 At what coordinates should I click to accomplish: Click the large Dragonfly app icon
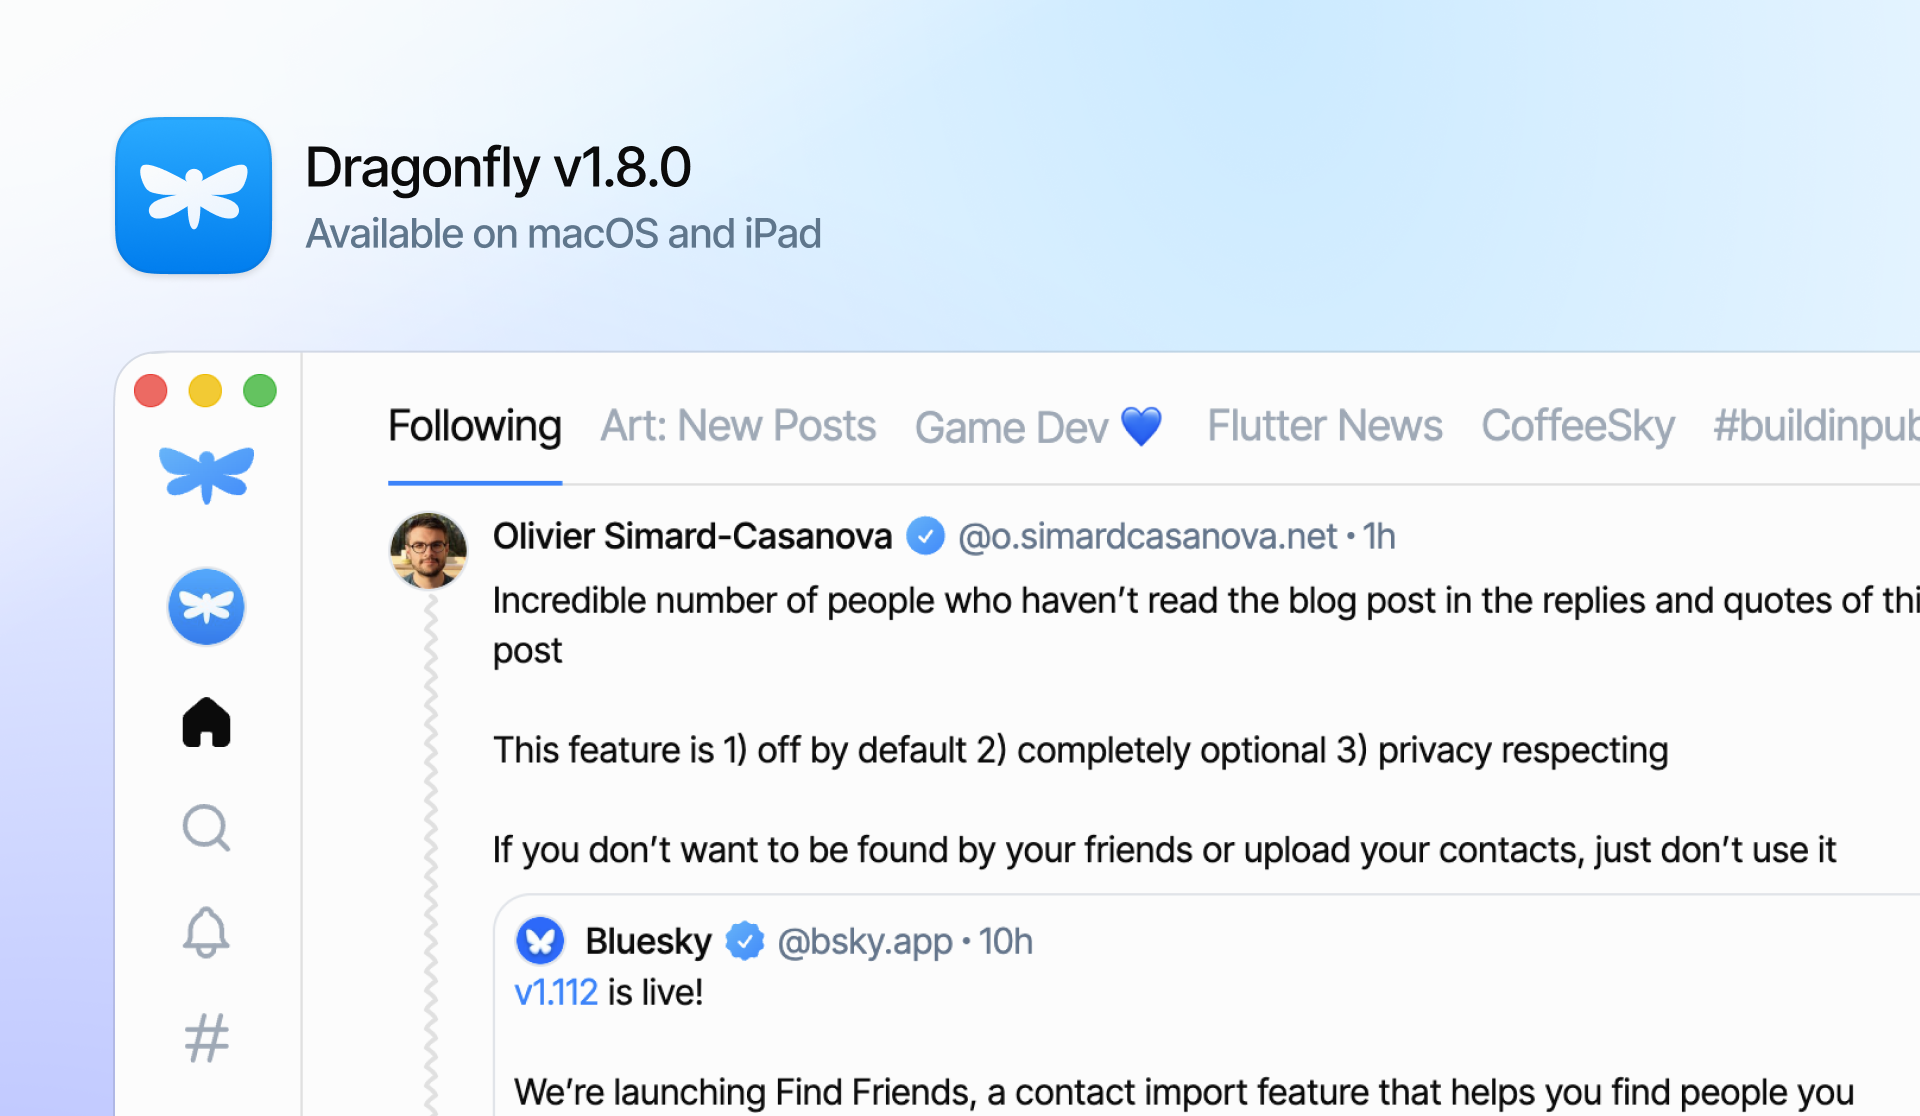pos(194,195)
